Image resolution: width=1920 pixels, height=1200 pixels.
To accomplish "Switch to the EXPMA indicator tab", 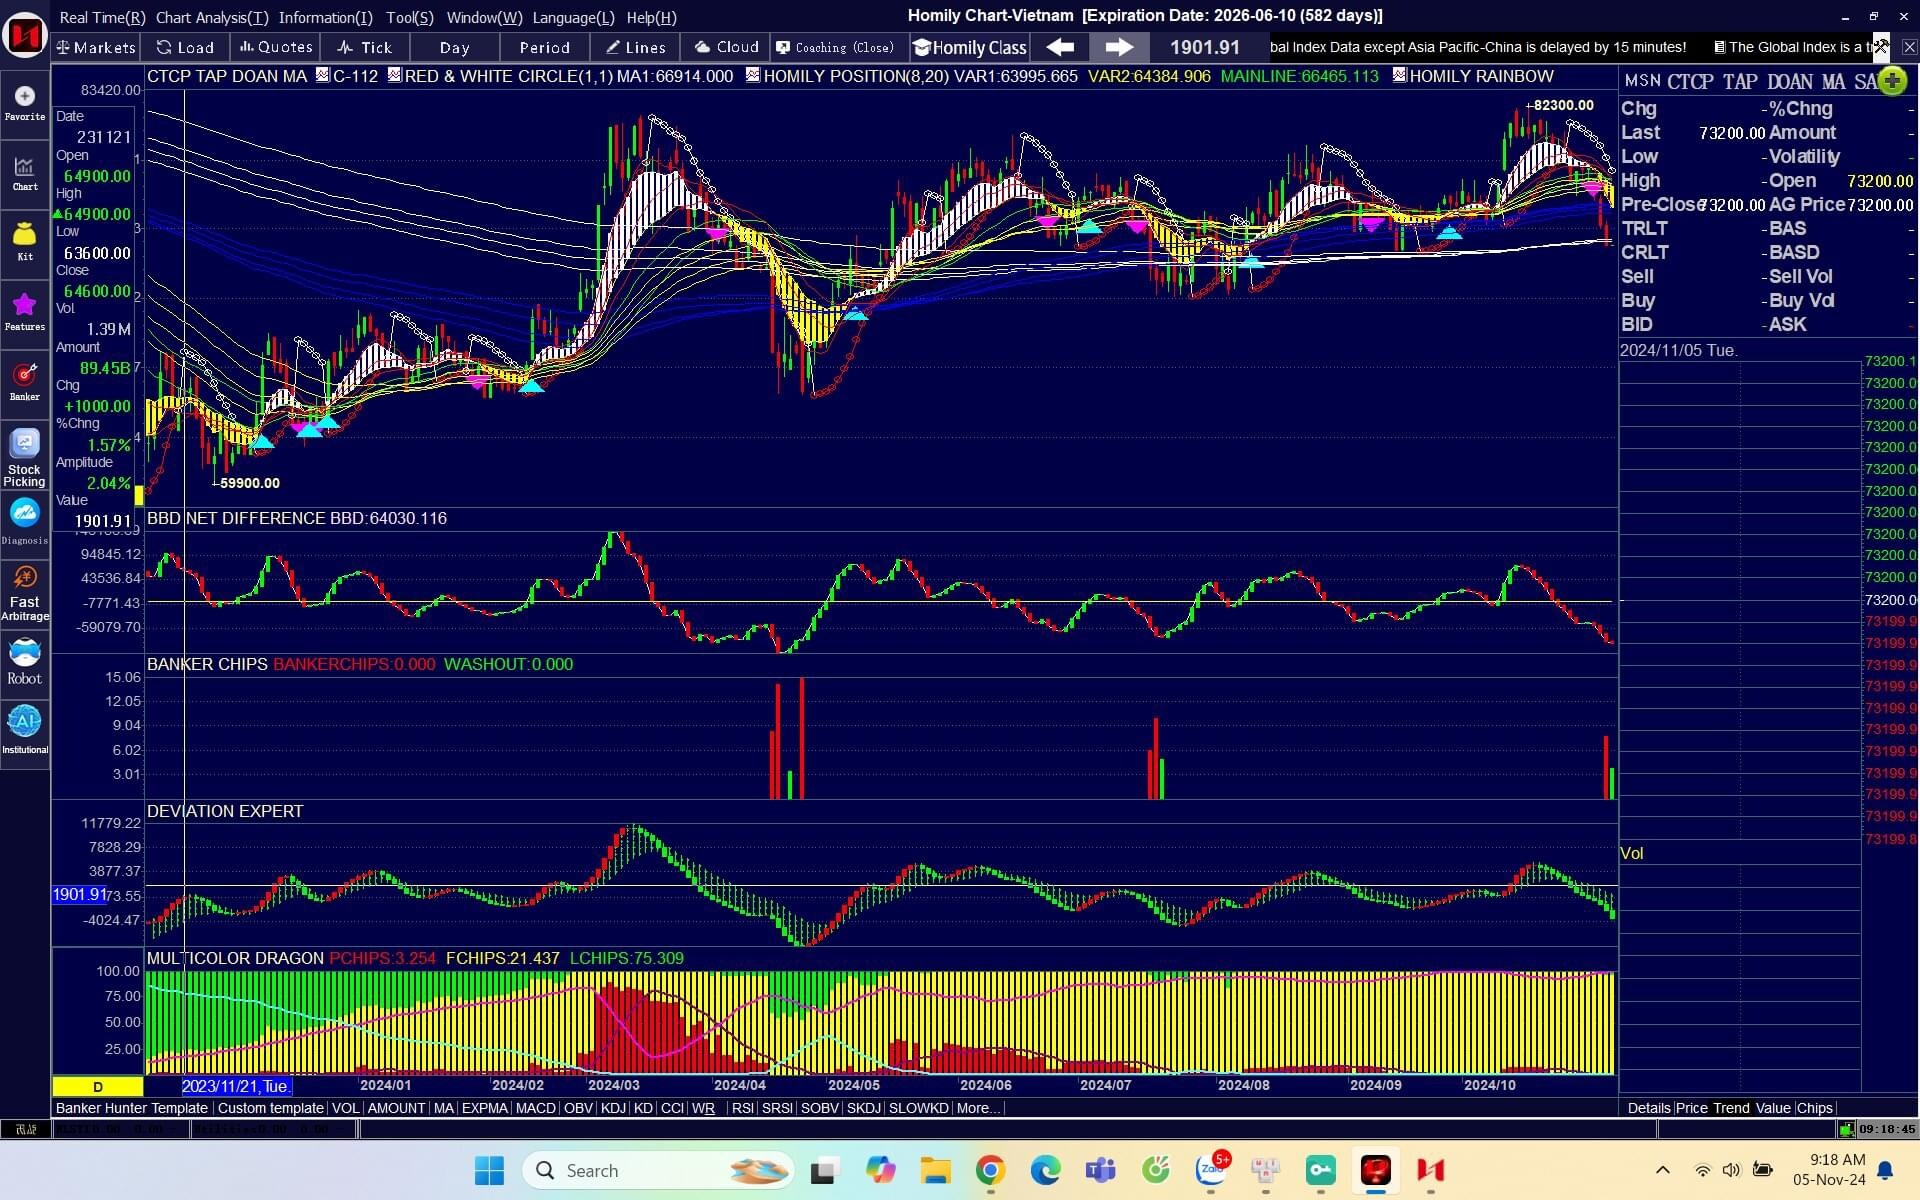I will click(x=484, y=1108).
